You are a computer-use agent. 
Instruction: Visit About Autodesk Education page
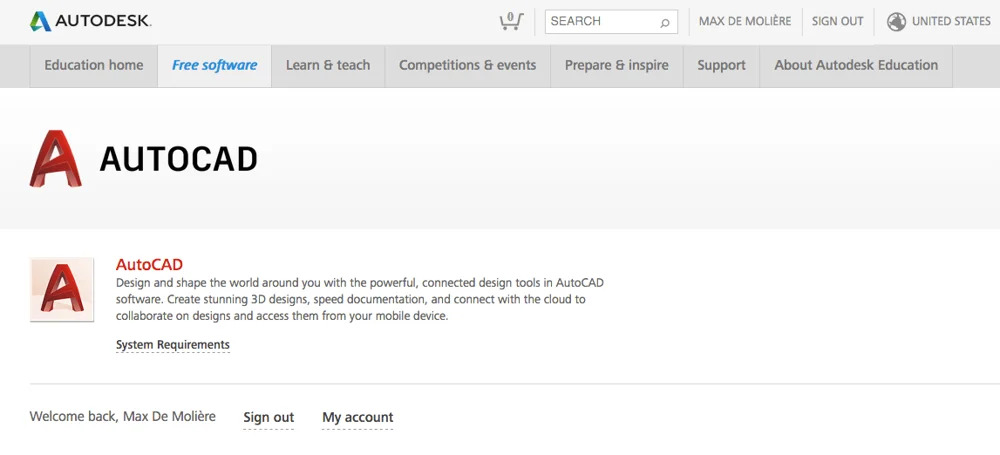[856, 65]
